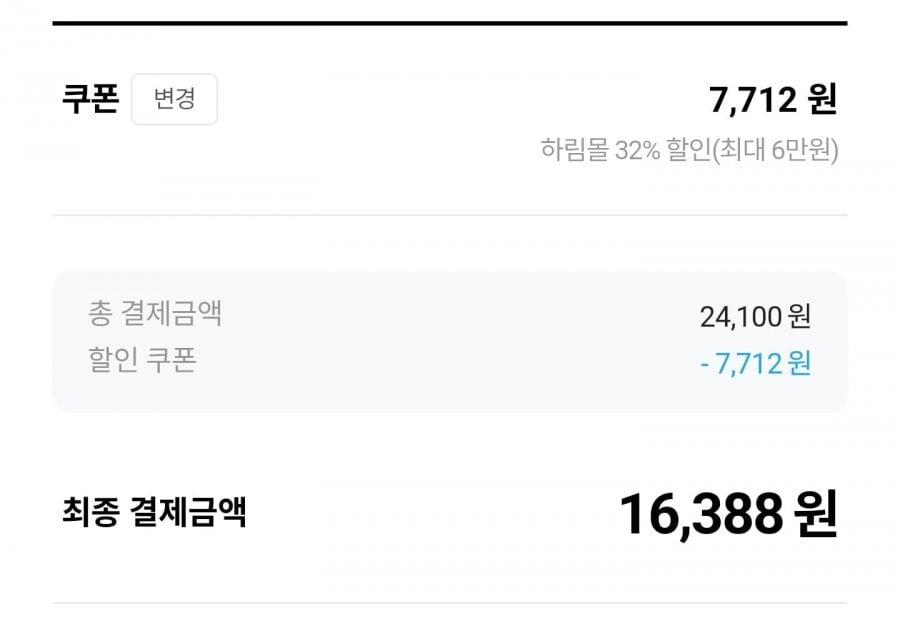Click the 원 symbol after 24,100
The height and width of the screenshot is (619, 900).
799,317
